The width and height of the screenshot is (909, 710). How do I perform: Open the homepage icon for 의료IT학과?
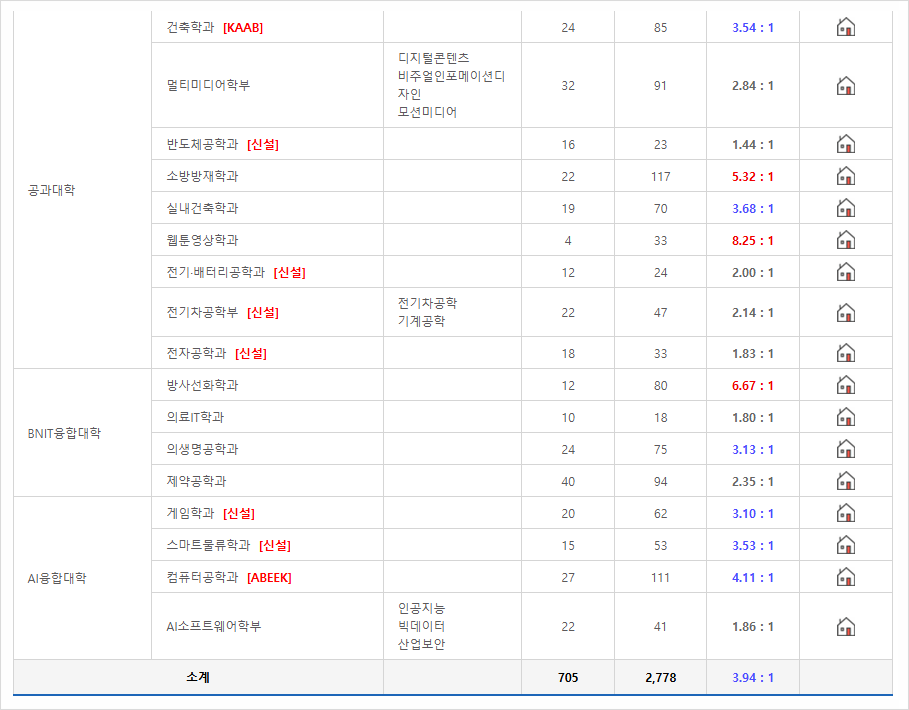(846, 417)
